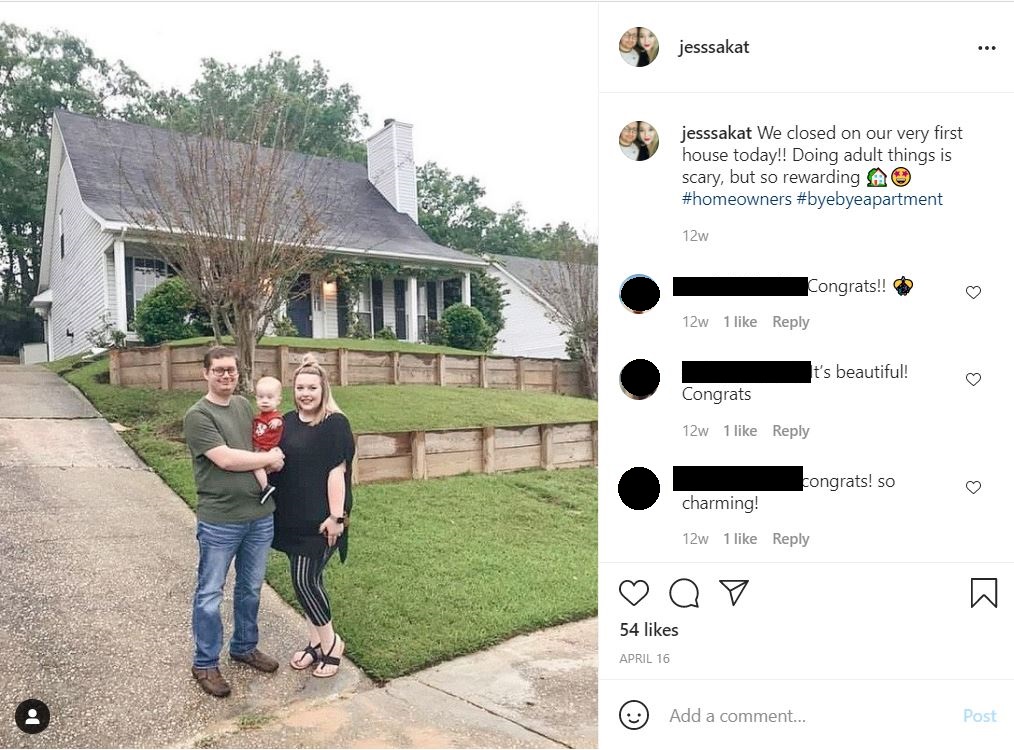Save post with bookmark icon
Screen dimensions: 1014x750
[x=984, y=592]
